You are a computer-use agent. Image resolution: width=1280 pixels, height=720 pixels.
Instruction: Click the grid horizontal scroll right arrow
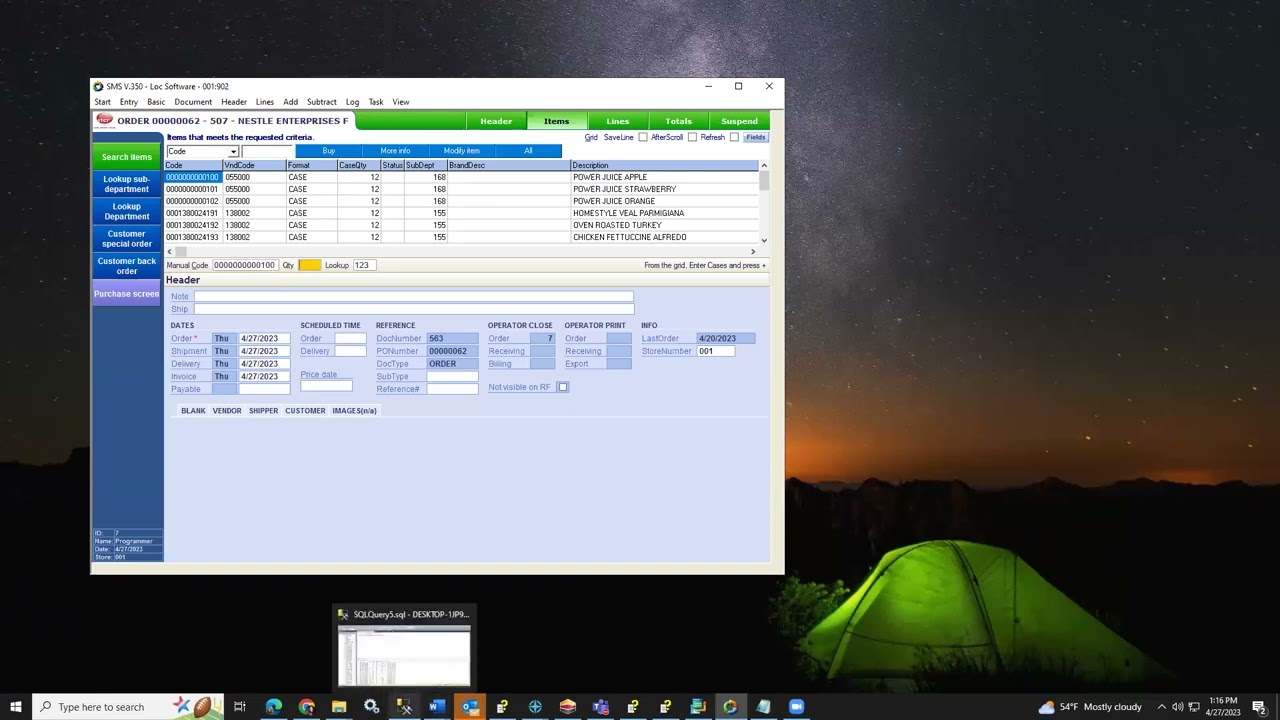pyautogui.click(x=753, y=251)
